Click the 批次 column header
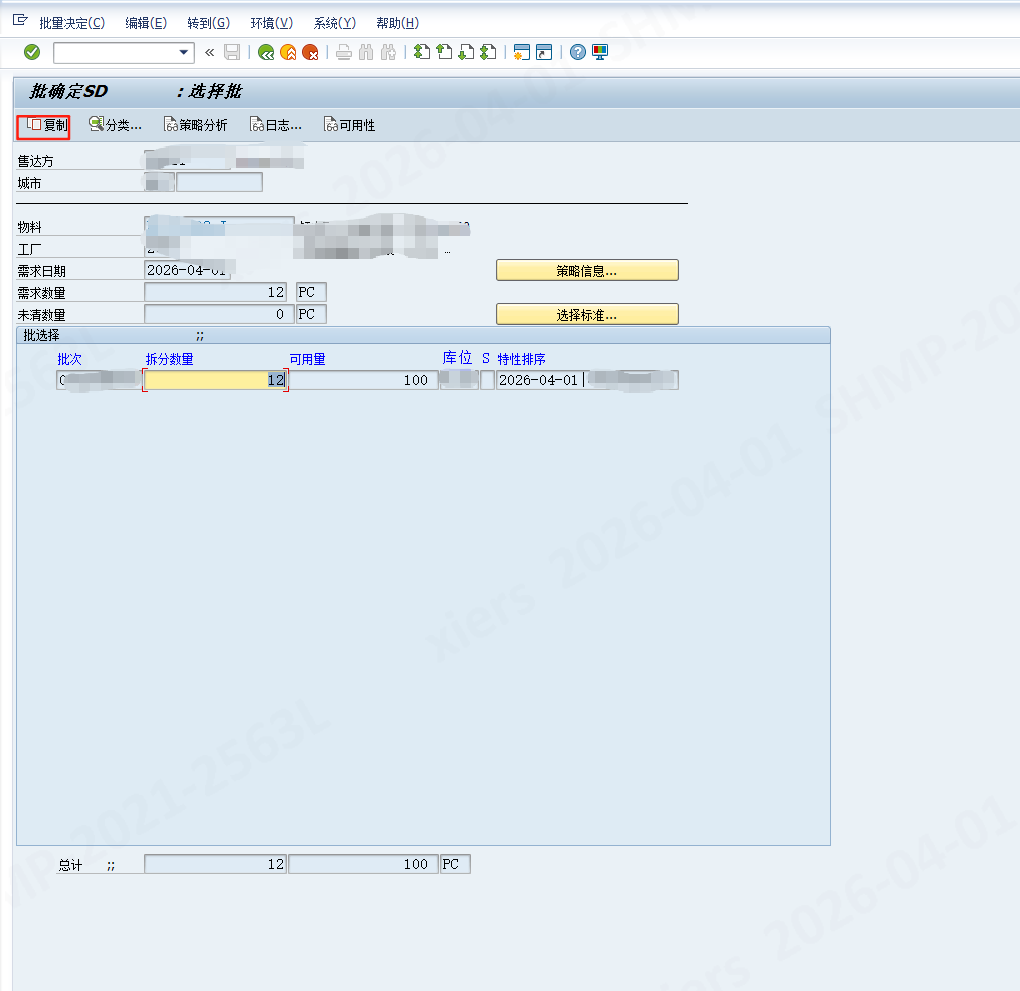 (x=70, y=359)
